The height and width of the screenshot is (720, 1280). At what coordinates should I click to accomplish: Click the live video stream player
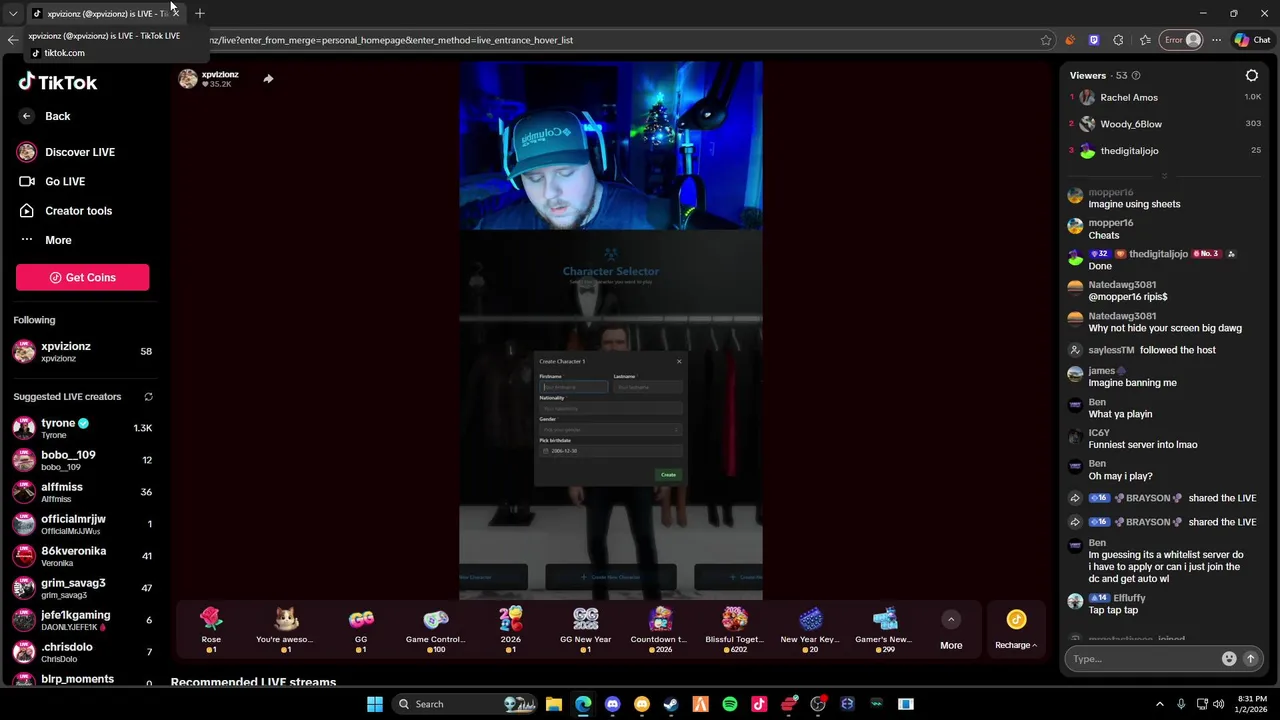coord(611,331)
